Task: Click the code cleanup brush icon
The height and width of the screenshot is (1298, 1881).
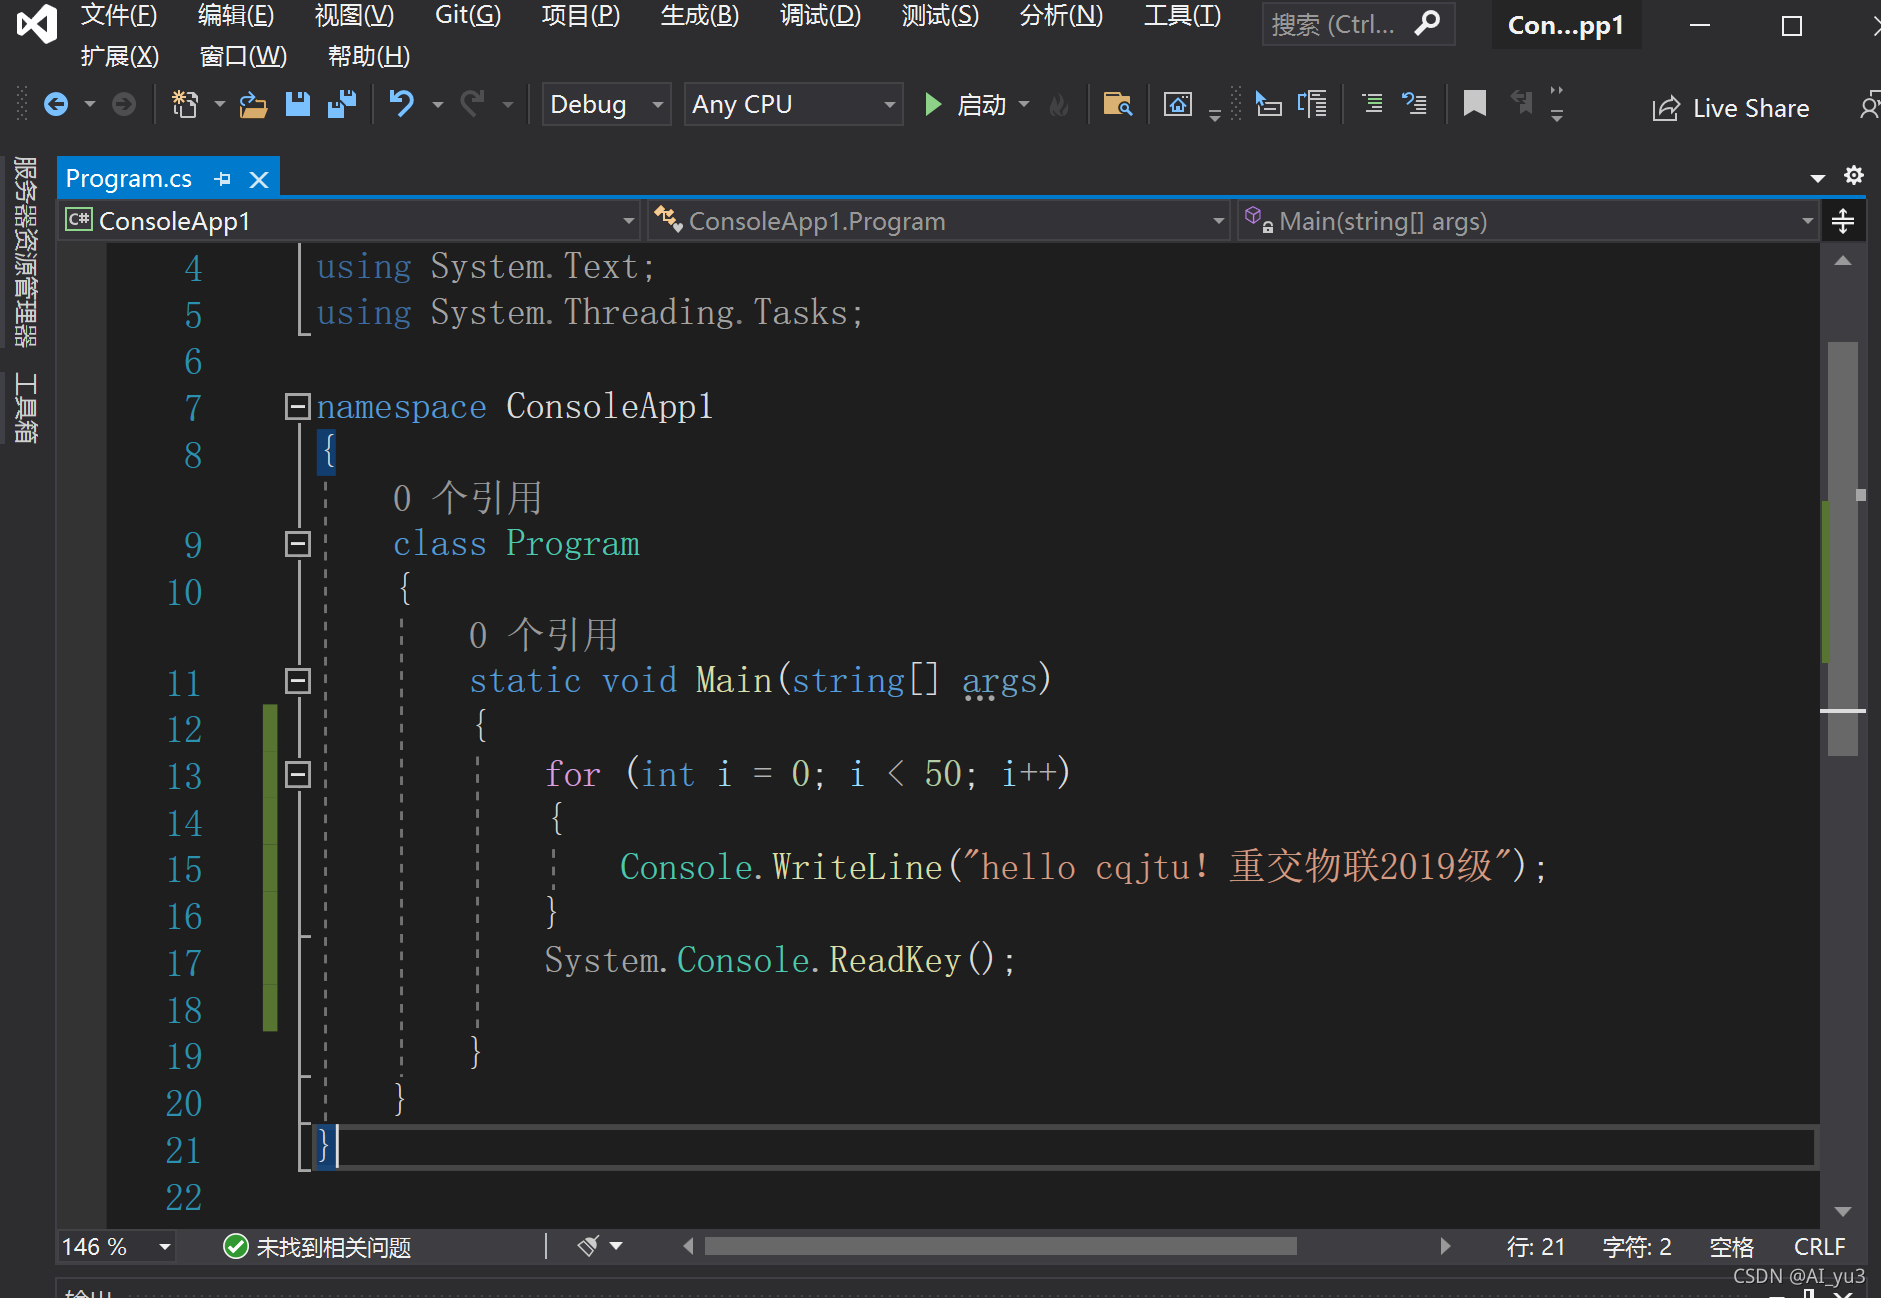Action: (589, 1246)
